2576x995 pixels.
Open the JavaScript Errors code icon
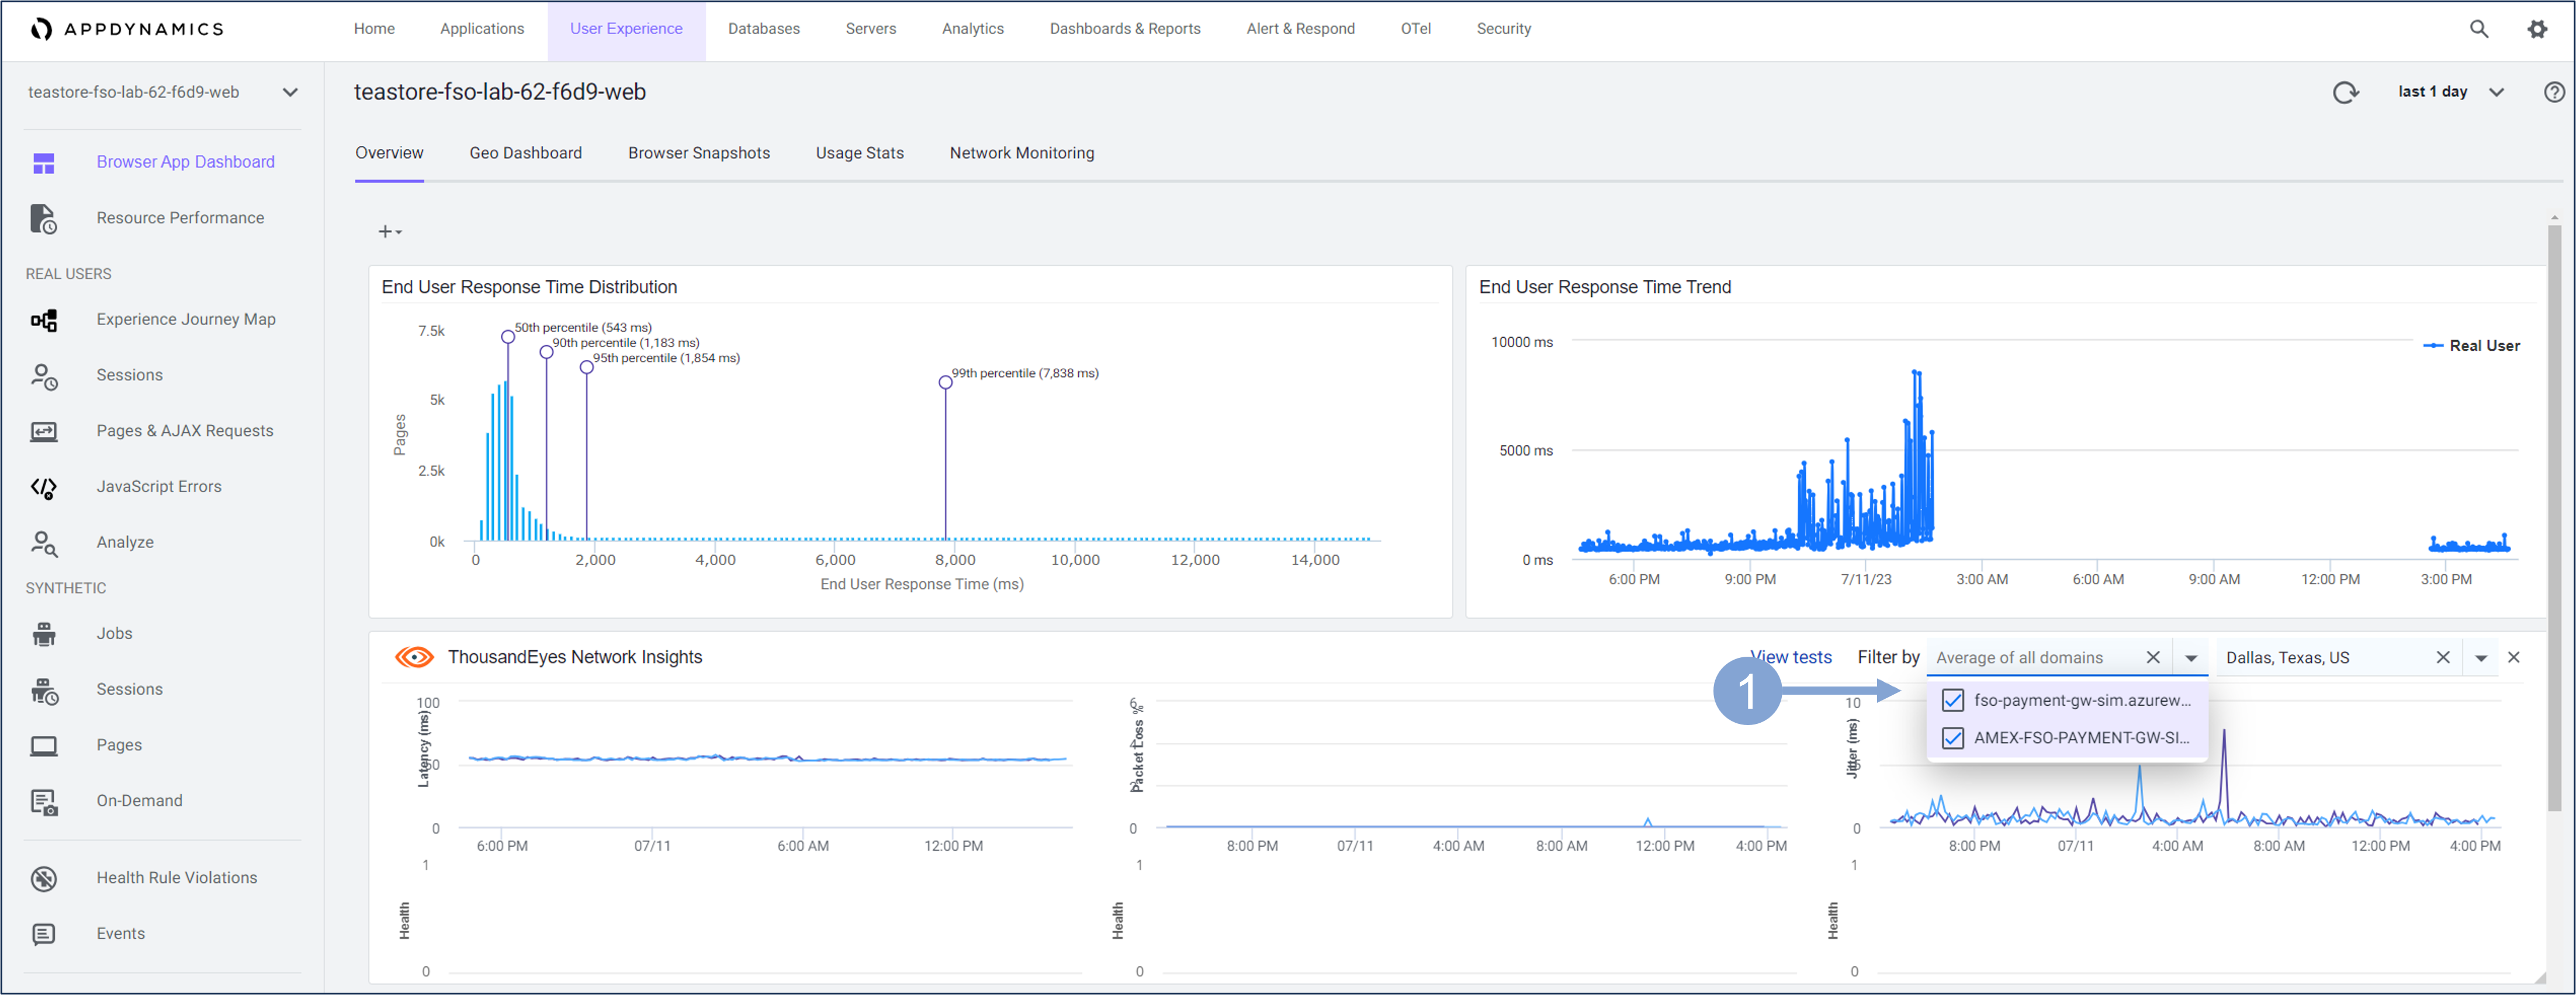point(44,487)
